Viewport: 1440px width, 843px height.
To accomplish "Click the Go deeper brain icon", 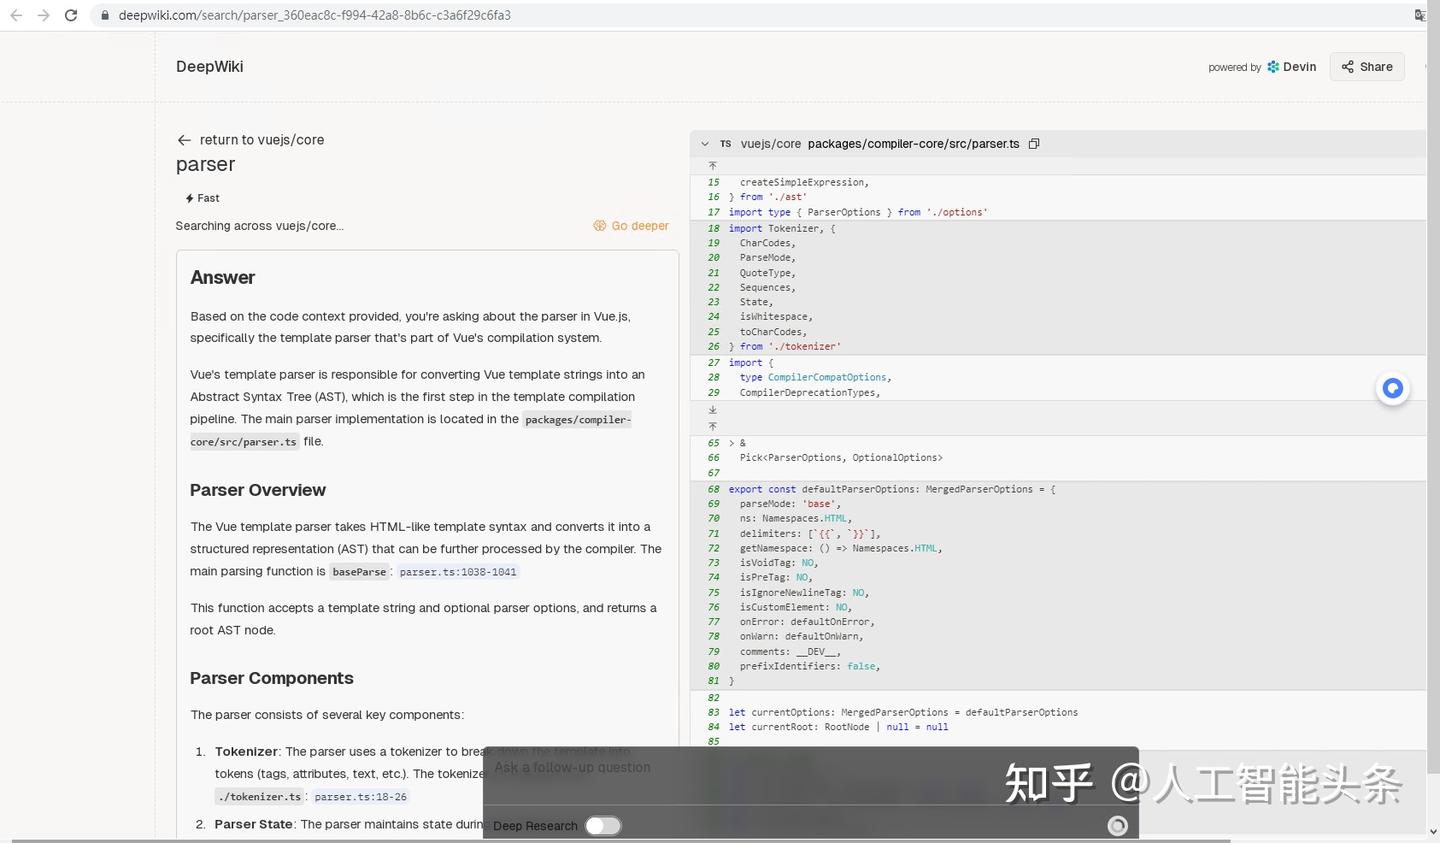I will coord(600,226).
